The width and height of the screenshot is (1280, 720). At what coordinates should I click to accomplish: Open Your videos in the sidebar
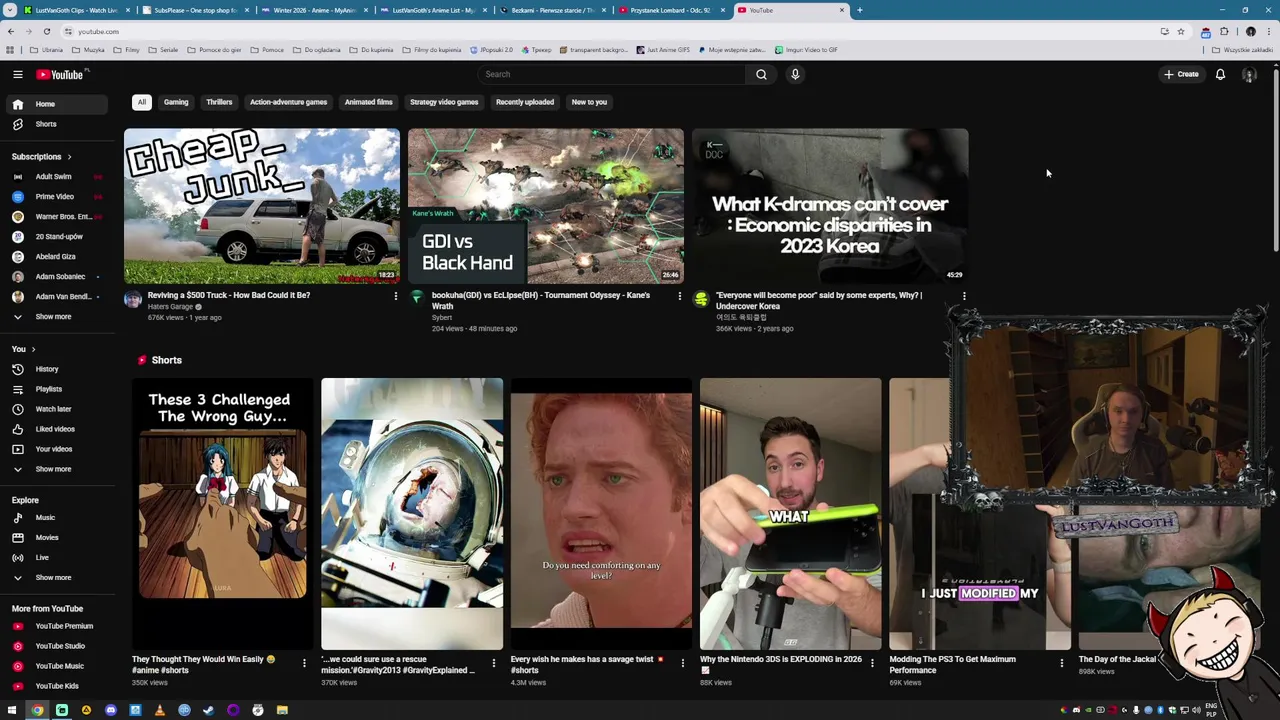58,449
